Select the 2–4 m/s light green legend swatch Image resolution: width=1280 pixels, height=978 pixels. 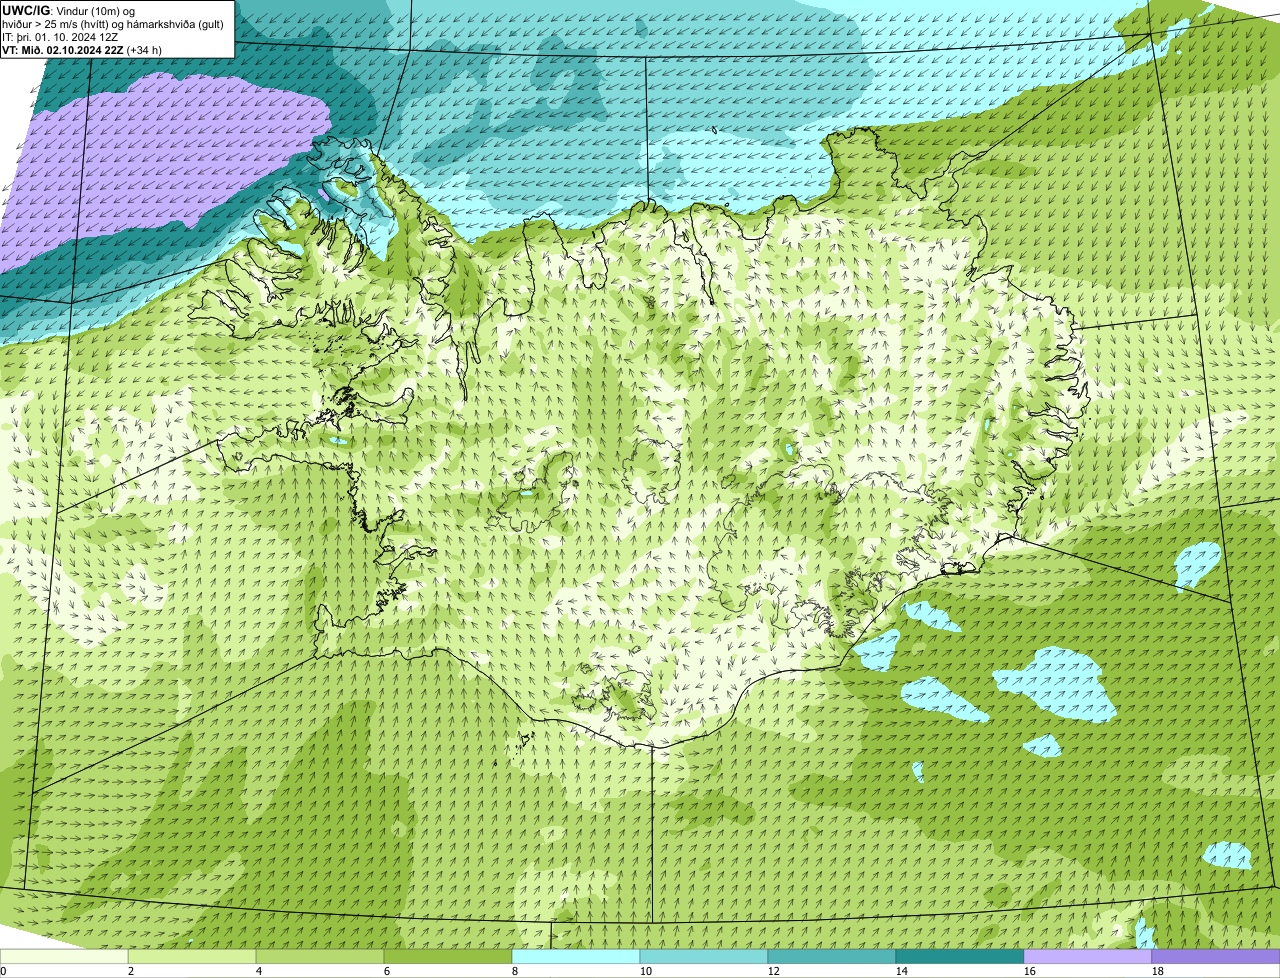point(192,957)
